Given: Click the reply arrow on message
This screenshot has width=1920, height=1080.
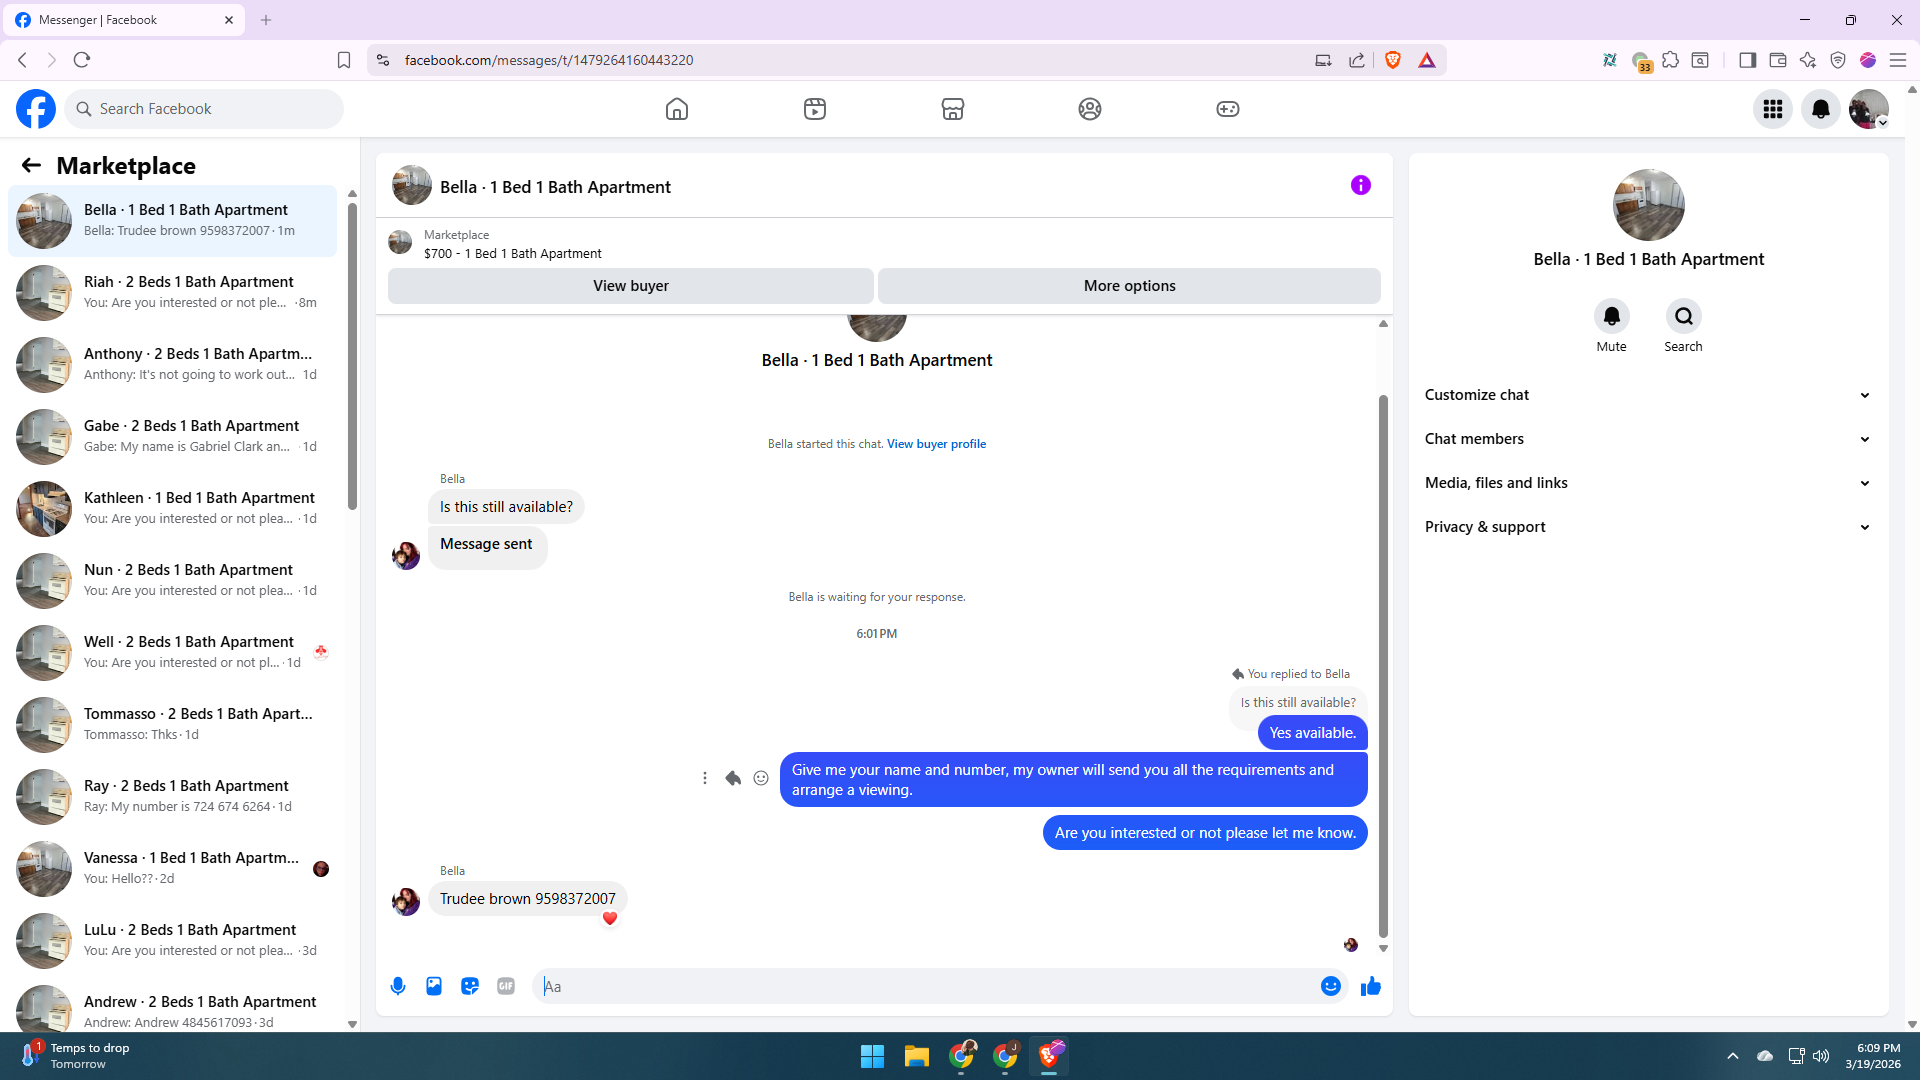Looking at the screenshot, I should [733, 778].
